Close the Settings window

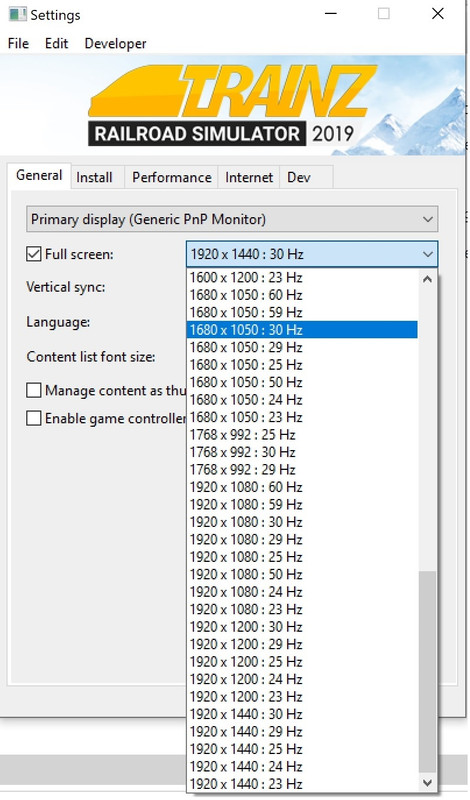click(x=437, y=14)
